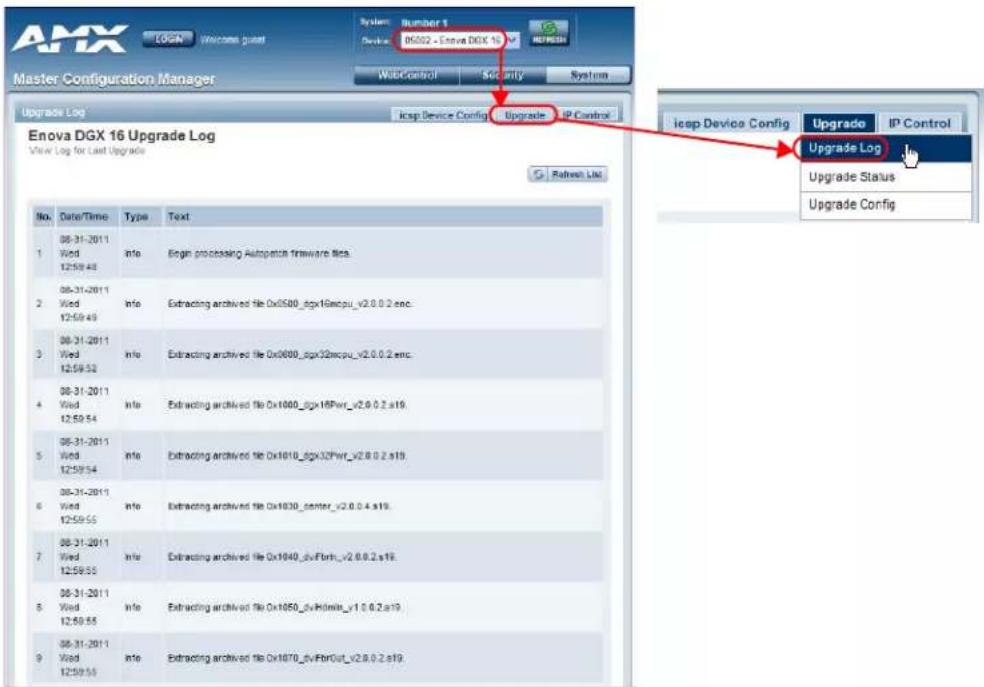984x687 pixels.
Task: Click the Login button
Action: [168, 39]
